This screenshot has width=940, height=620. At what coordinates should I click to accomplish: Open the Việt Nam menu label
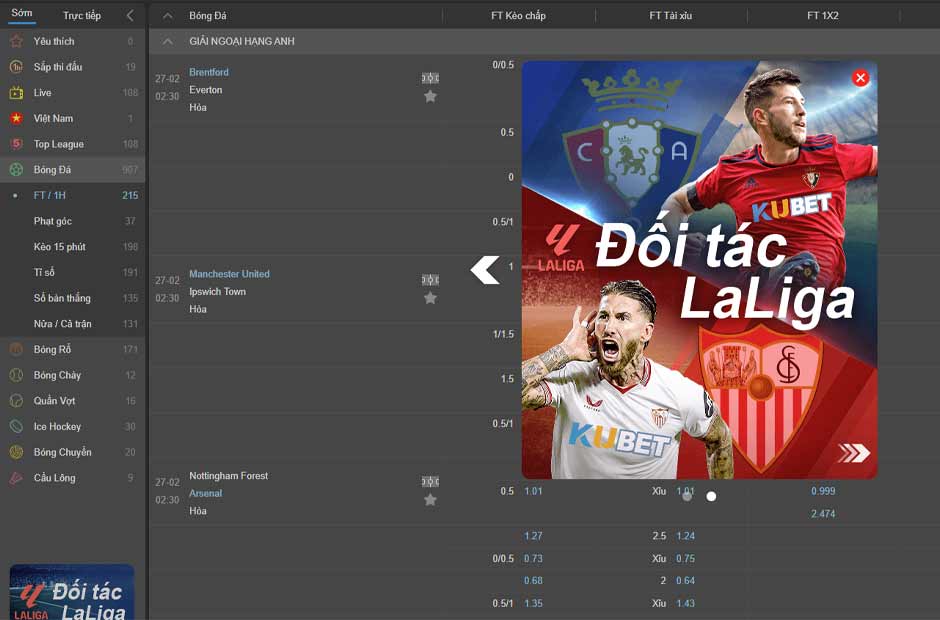(53, 119)
